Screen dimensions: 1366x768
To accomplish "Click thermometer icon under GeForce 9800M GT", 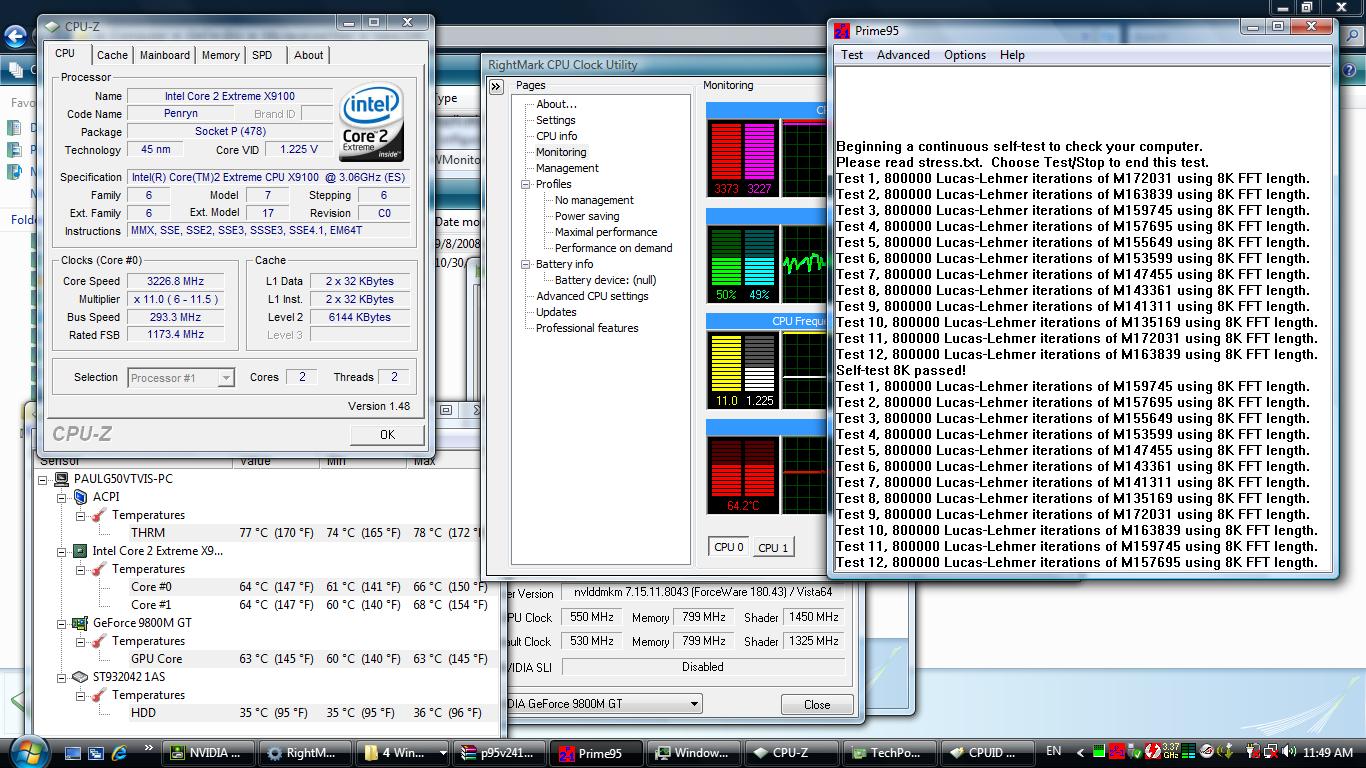I will tap(98, 641).
